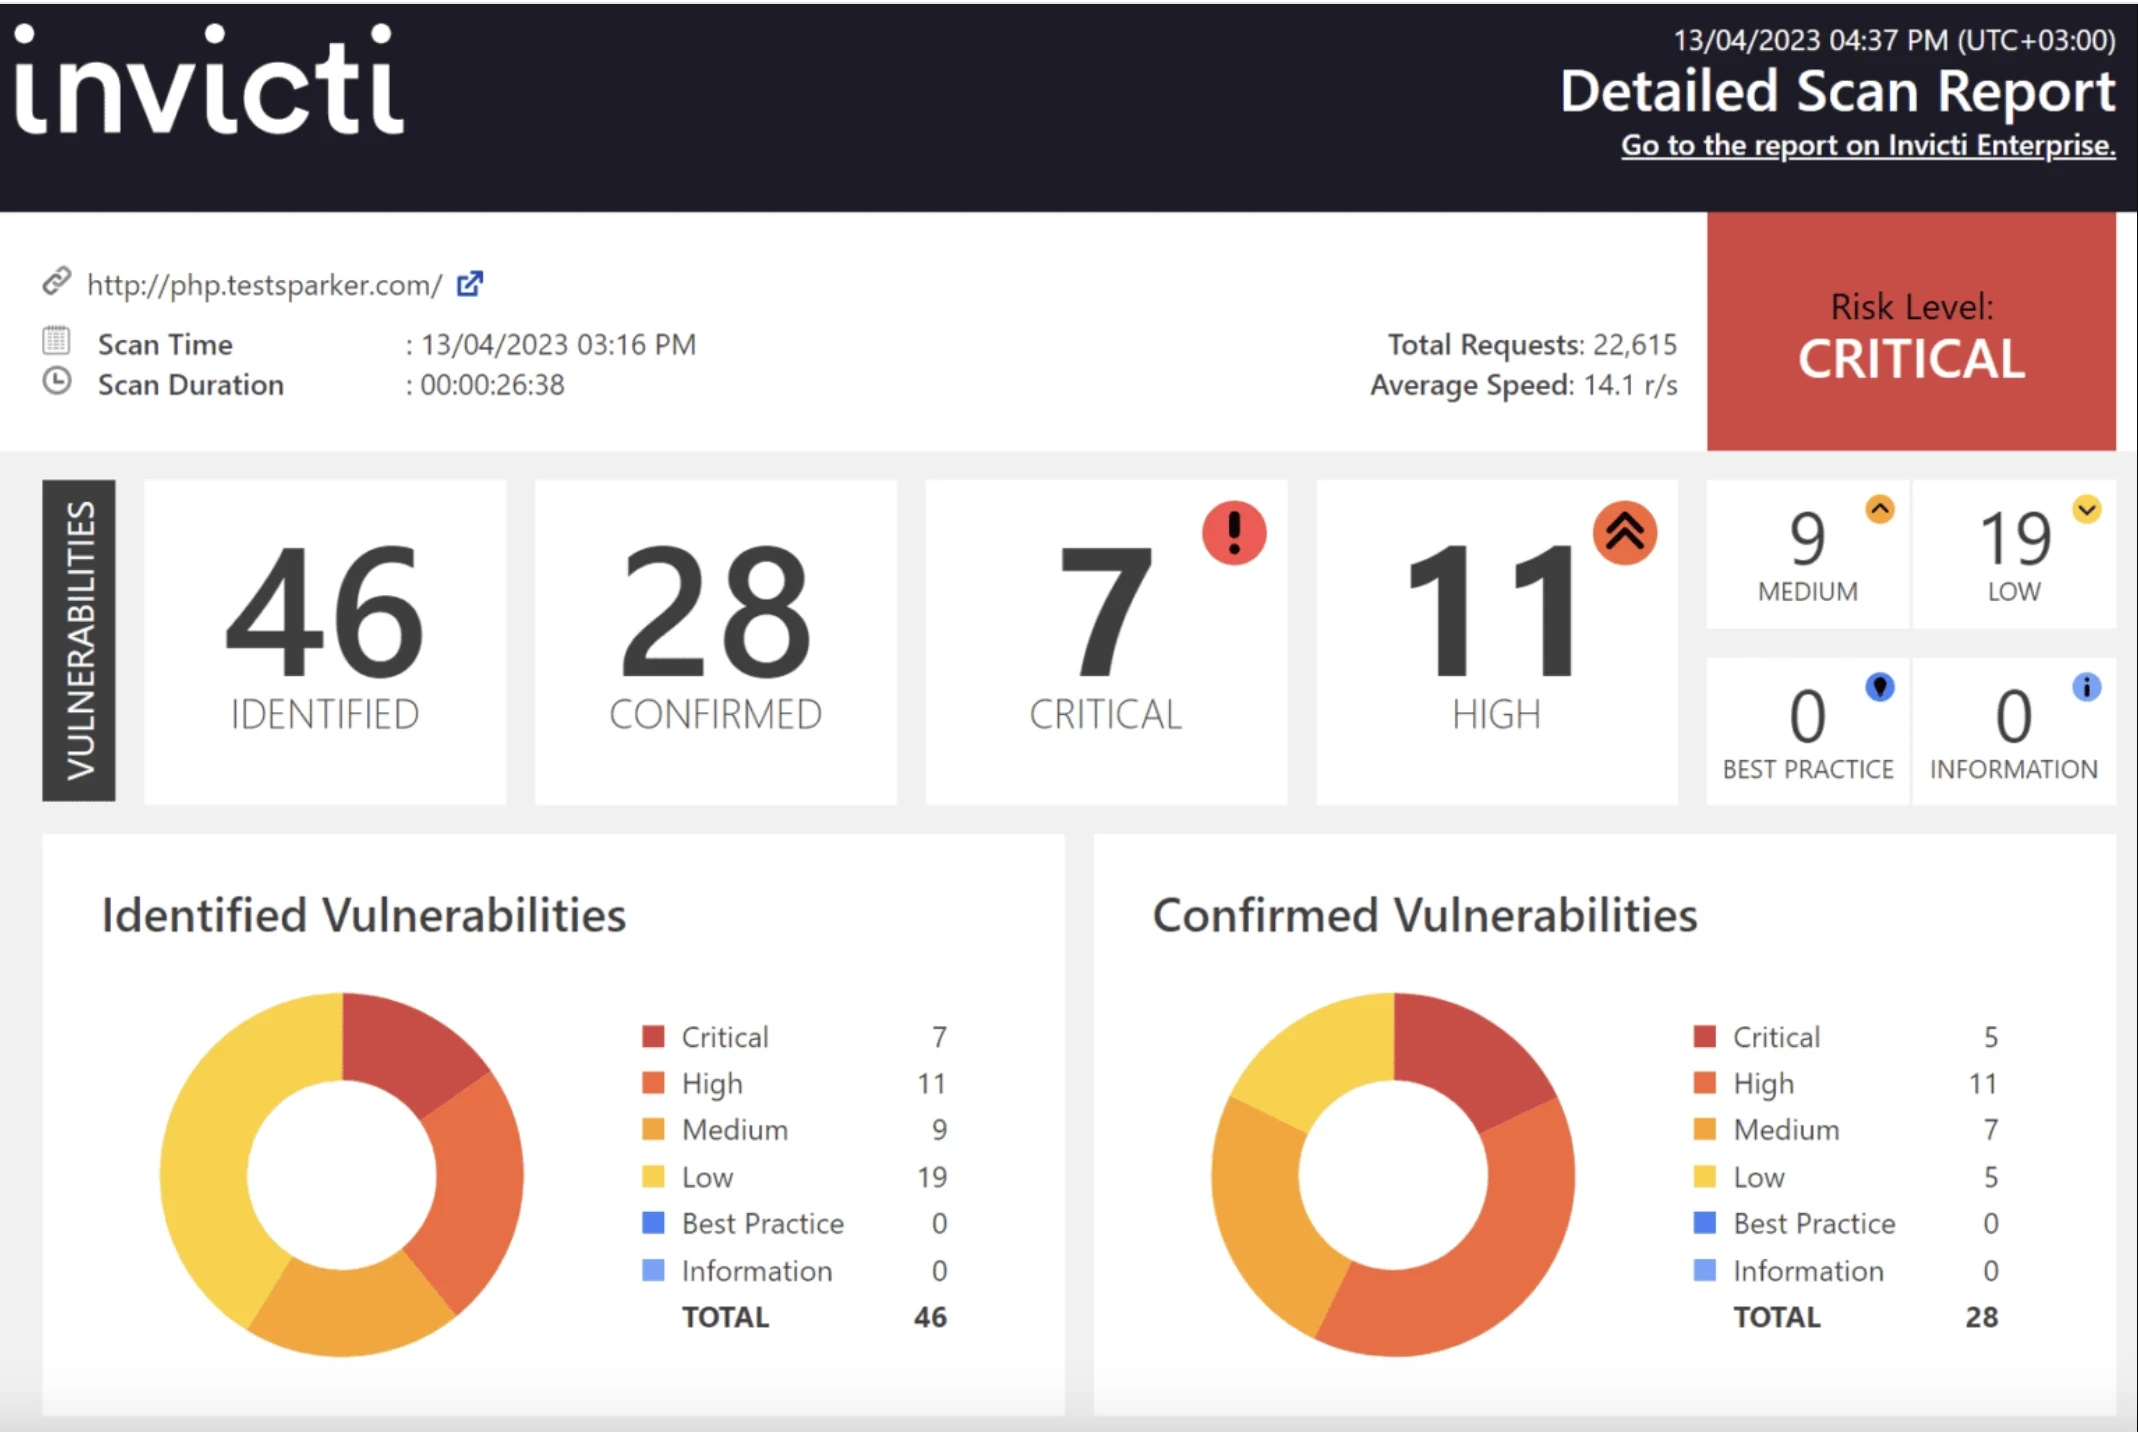This screenshot has height=1432, width=2138.
Task: Click the blue pin icon above Best Practice
Action: (1881, 686)
